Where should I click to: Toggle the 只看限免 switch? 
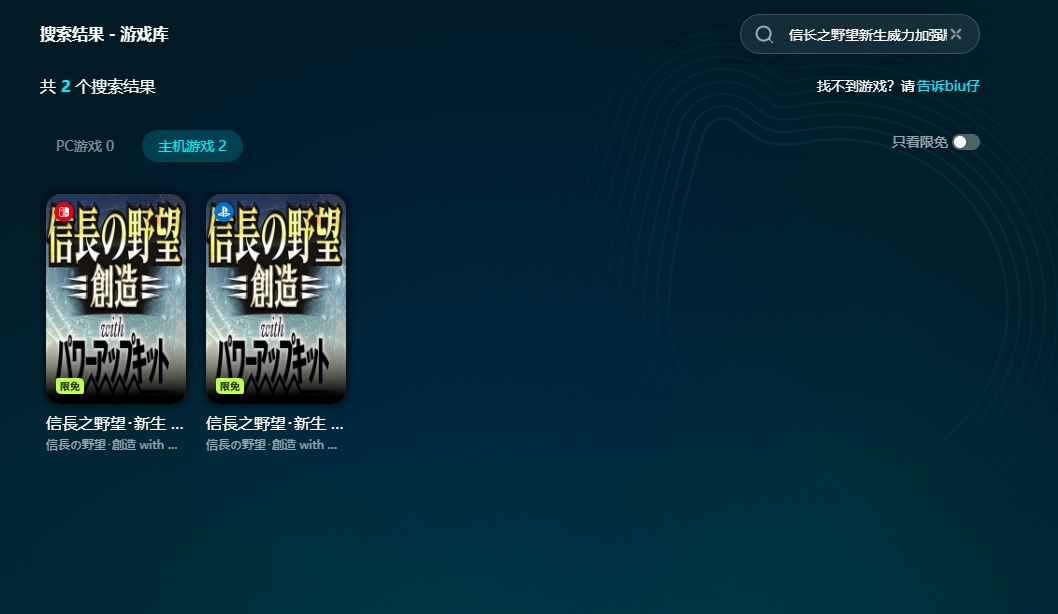[966, 142]
